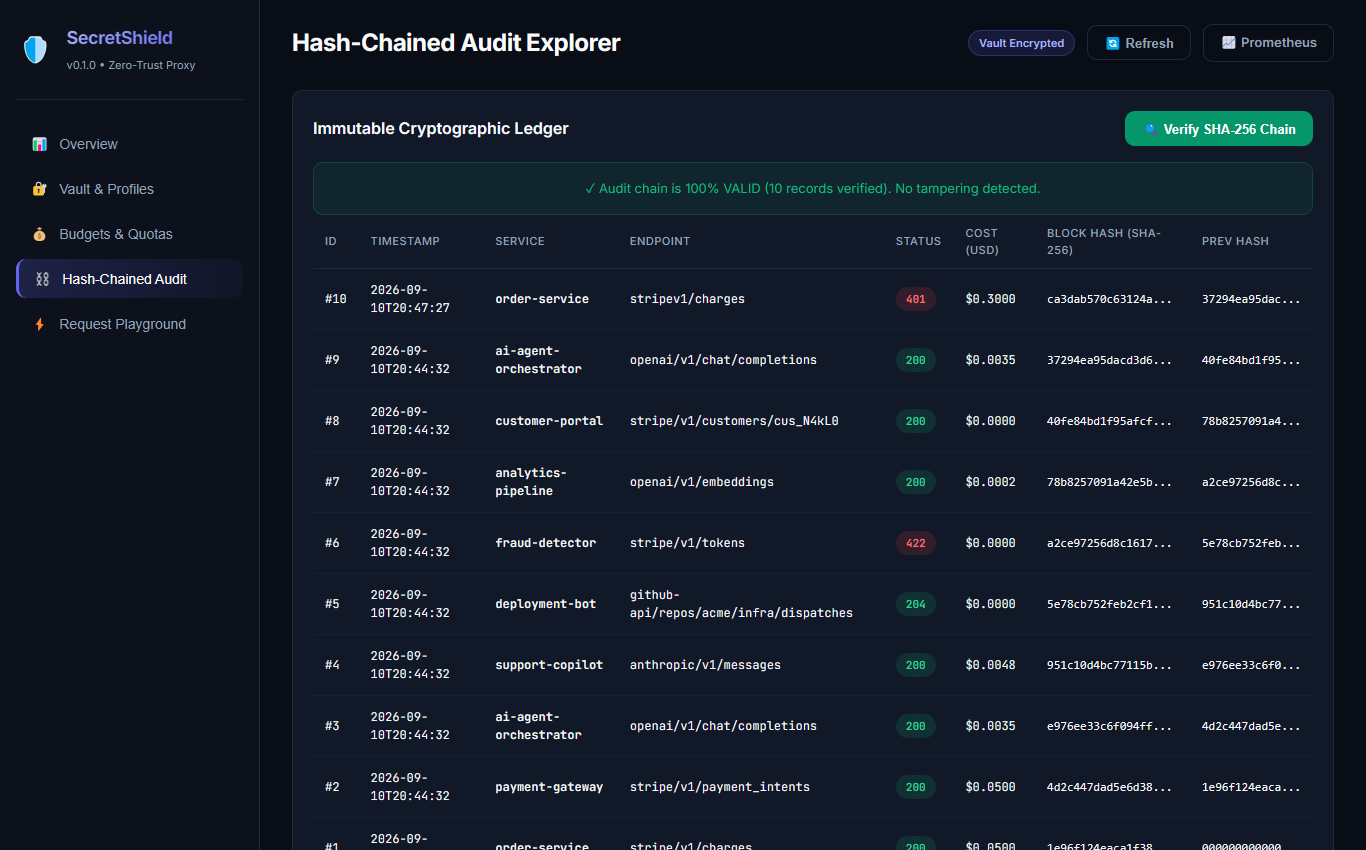Screen dimensions: 1366x850
Task: Click the stripe/v1/customers/cus_N4kL0 endpoint
Action: pos(734,421)
